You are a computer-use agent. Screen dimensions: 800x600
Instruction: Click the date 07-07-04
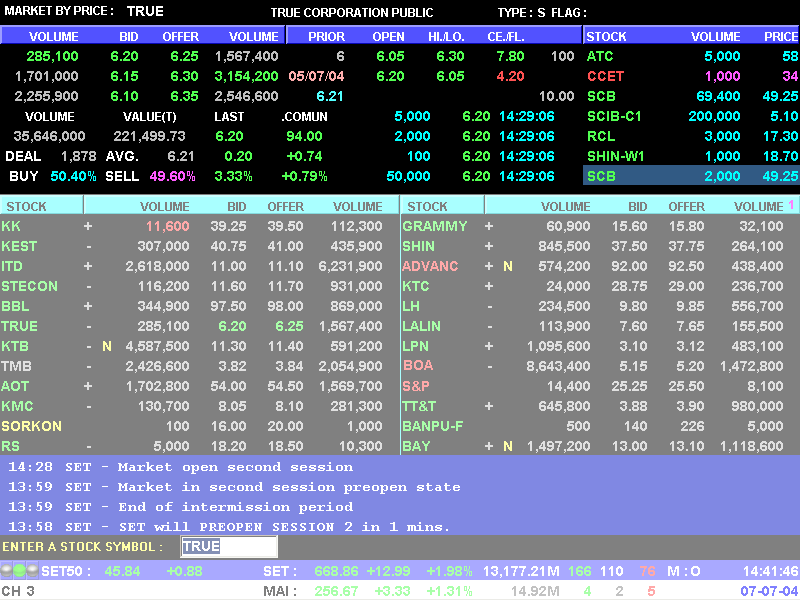pos(769,591)
